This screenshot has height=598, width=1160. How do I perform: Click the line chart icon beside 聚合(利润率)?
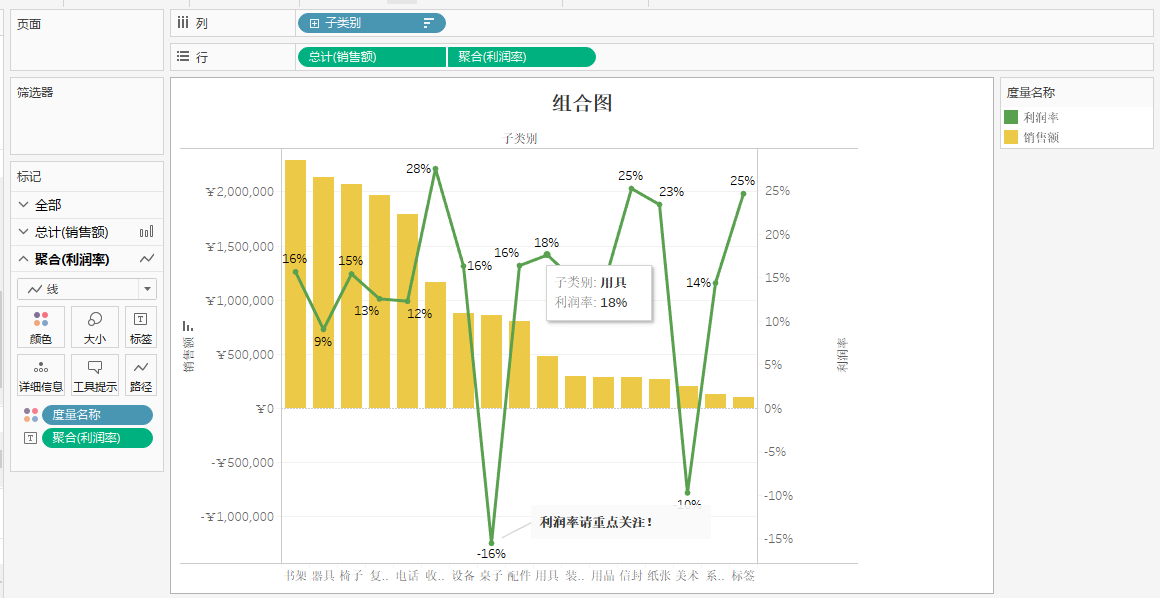[147, 259]
